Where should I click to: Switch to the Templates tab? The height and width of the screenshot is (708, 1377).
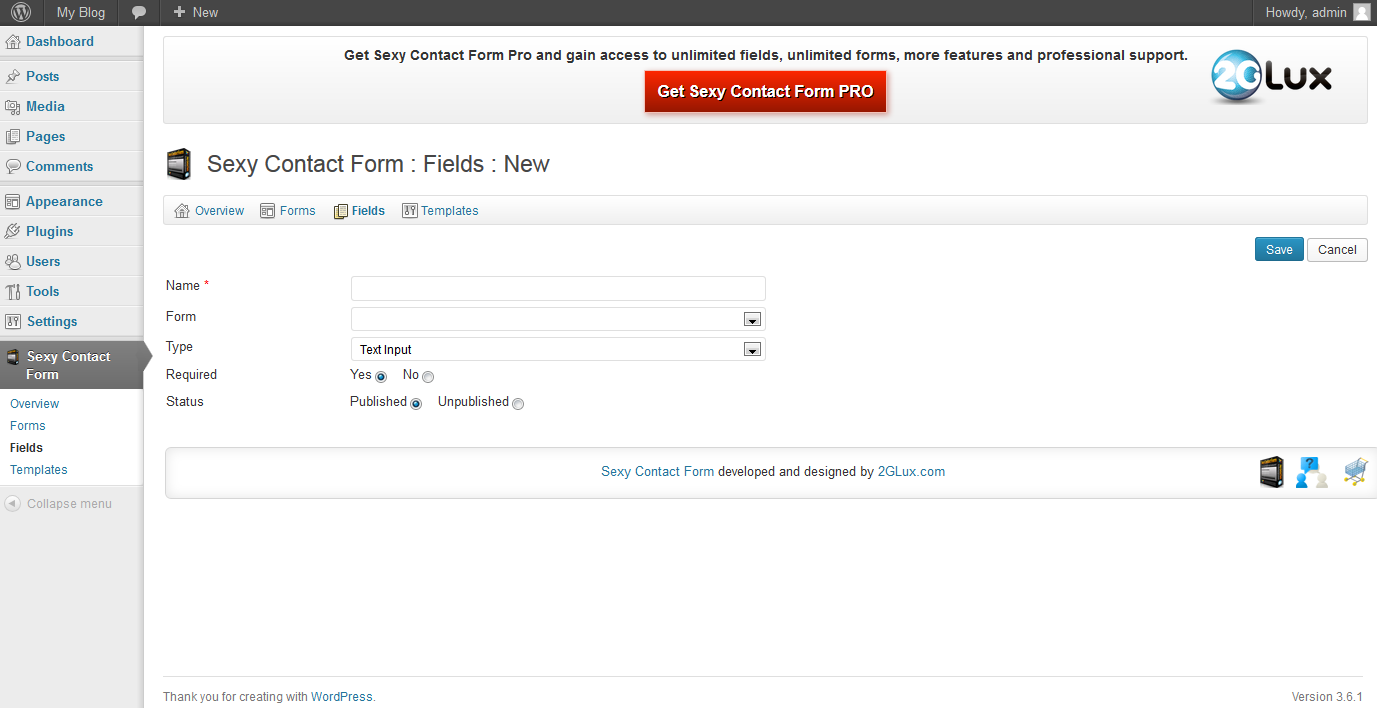coord(440,211)
